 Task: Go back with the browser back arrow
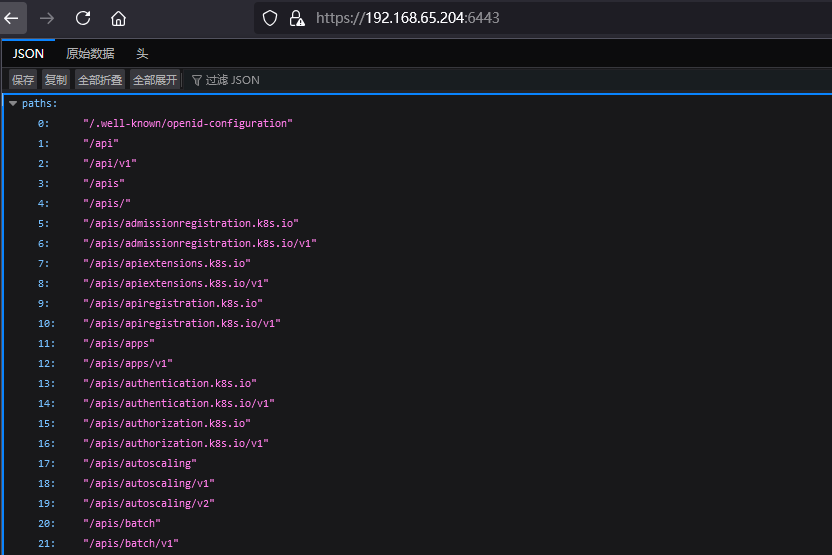point(12,19)
